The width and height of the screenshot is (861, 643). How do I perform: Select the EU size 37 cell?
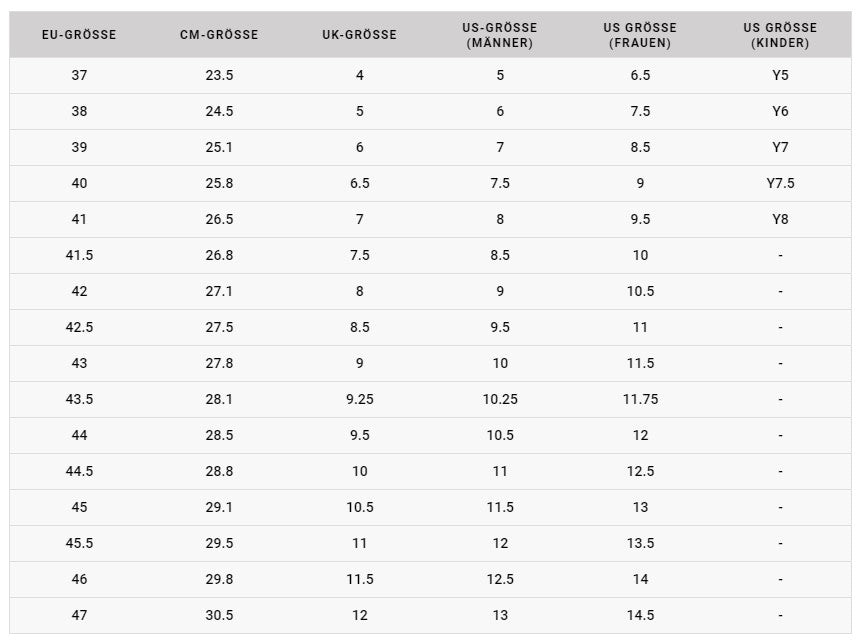pyautogui.click(x=79, y=75)
